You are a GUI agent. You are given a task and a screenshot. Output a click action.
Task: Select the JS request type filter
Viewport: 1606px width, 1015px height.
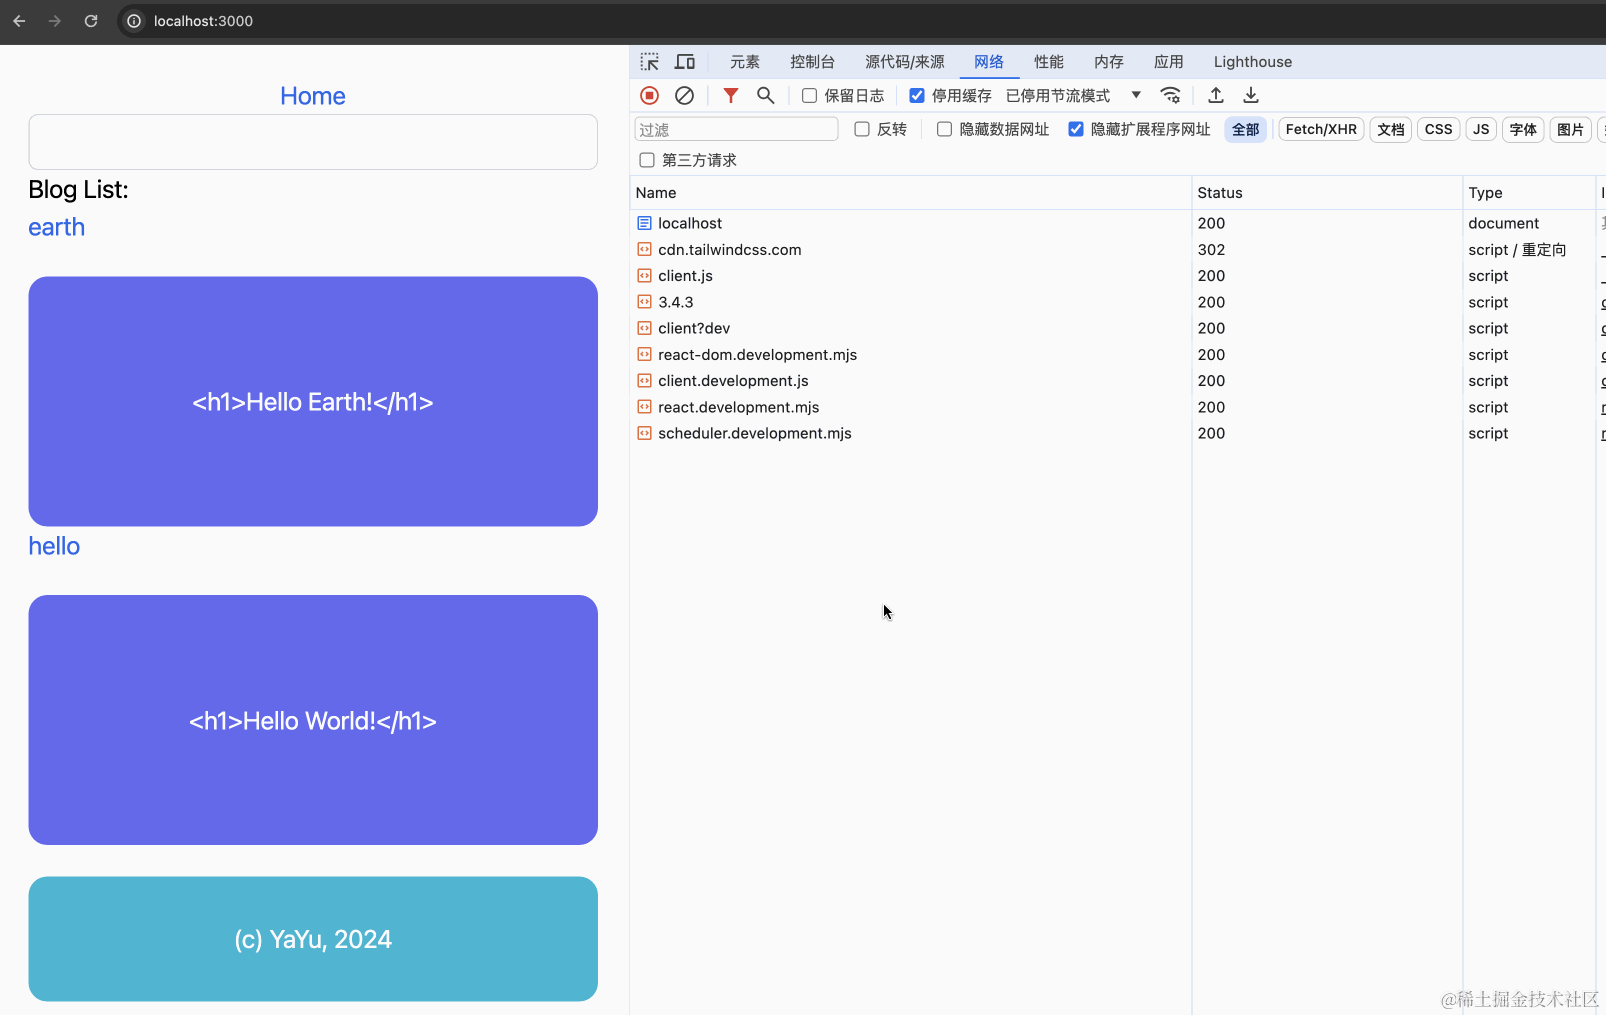coord(1480,129)
